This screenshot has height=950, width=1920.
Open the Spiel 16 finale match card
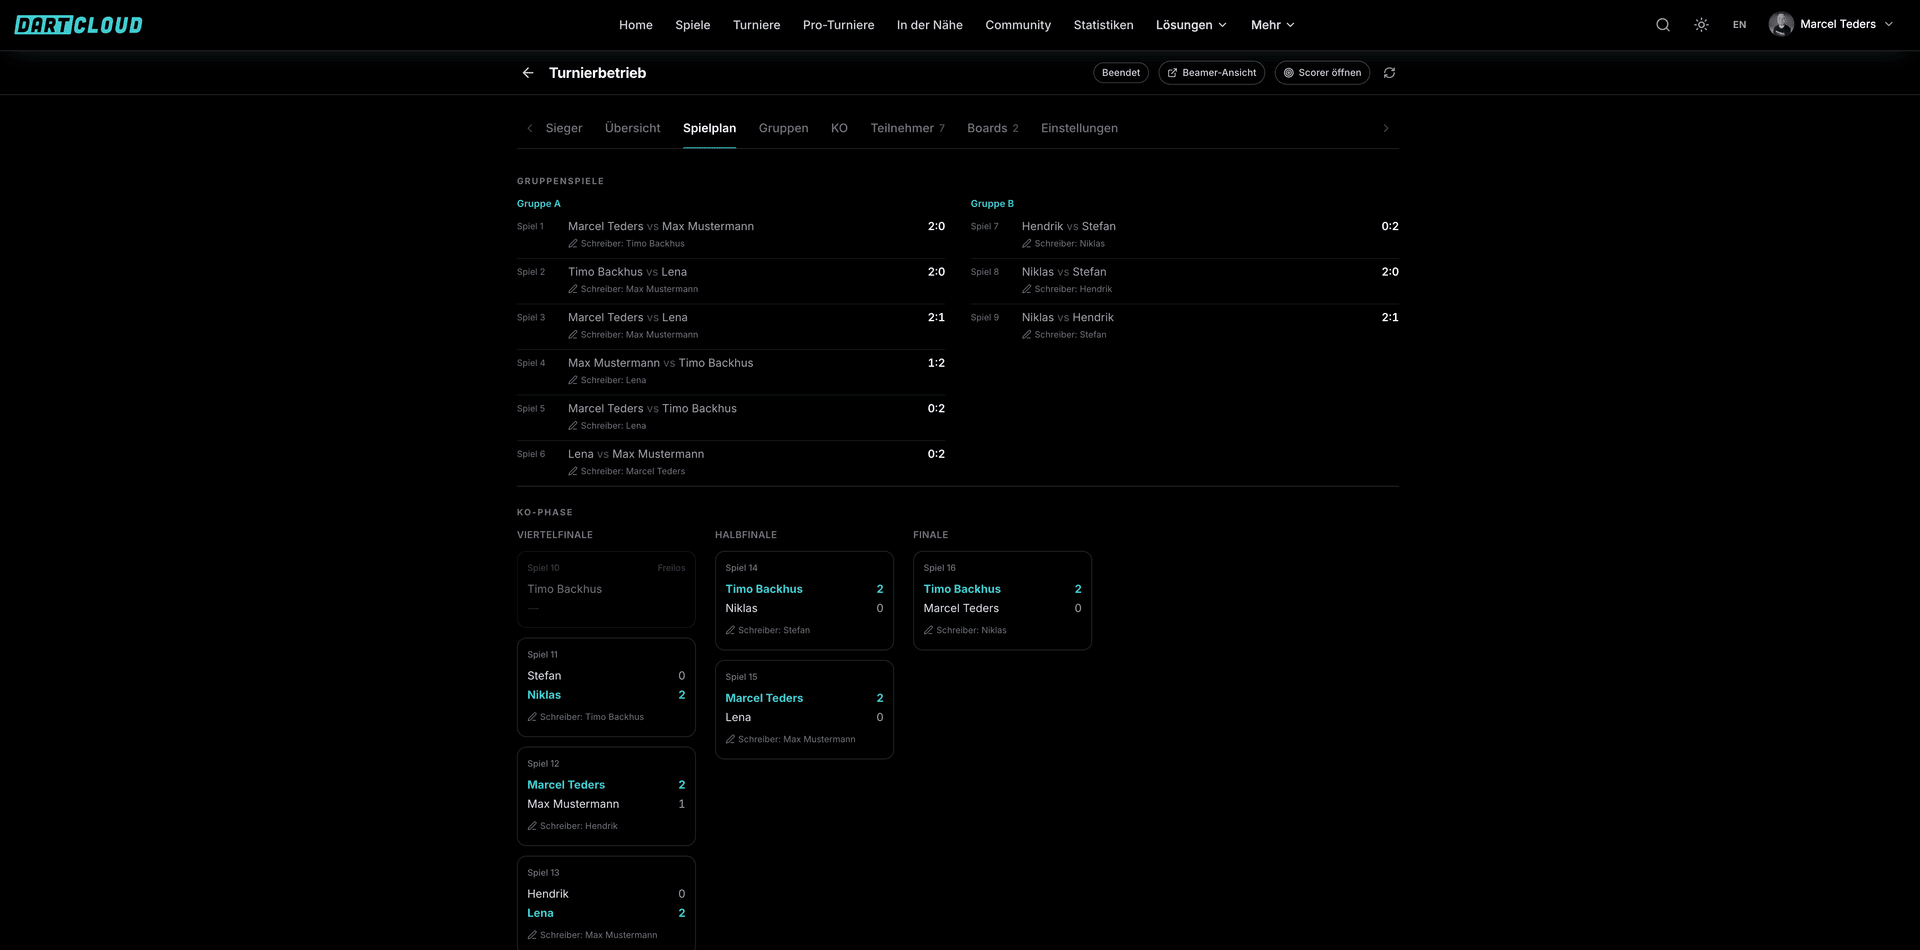pyautogui.click(x=1002, y=600)
